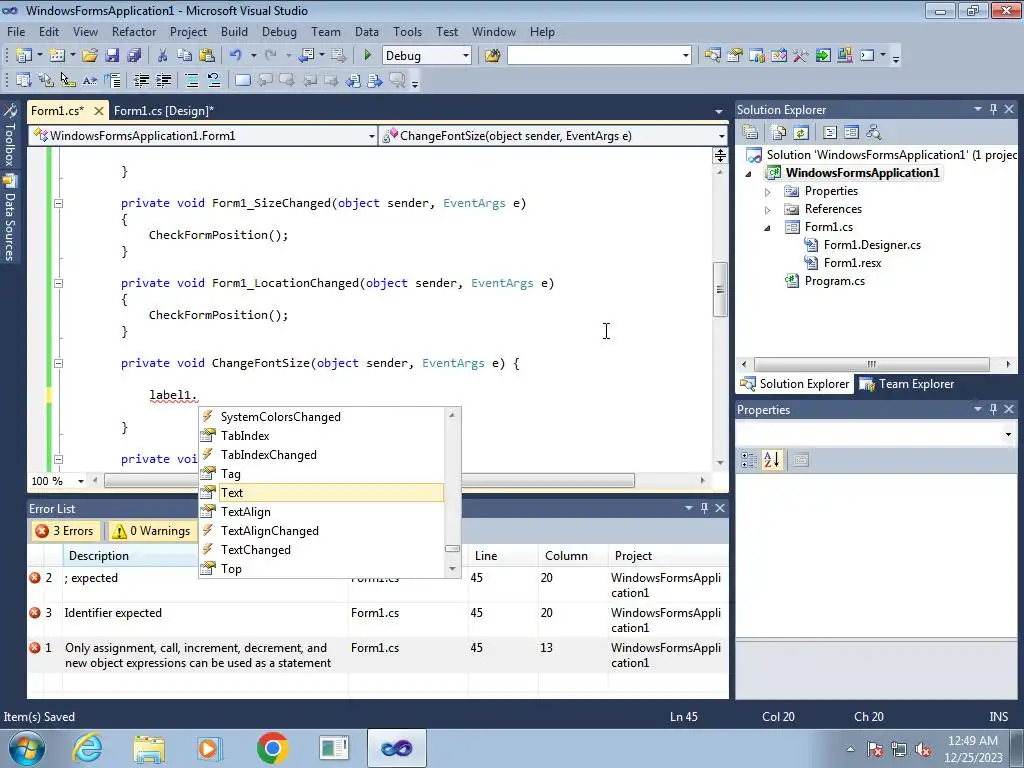
Task: Pin the Error List panel
Action: [704, 508]
